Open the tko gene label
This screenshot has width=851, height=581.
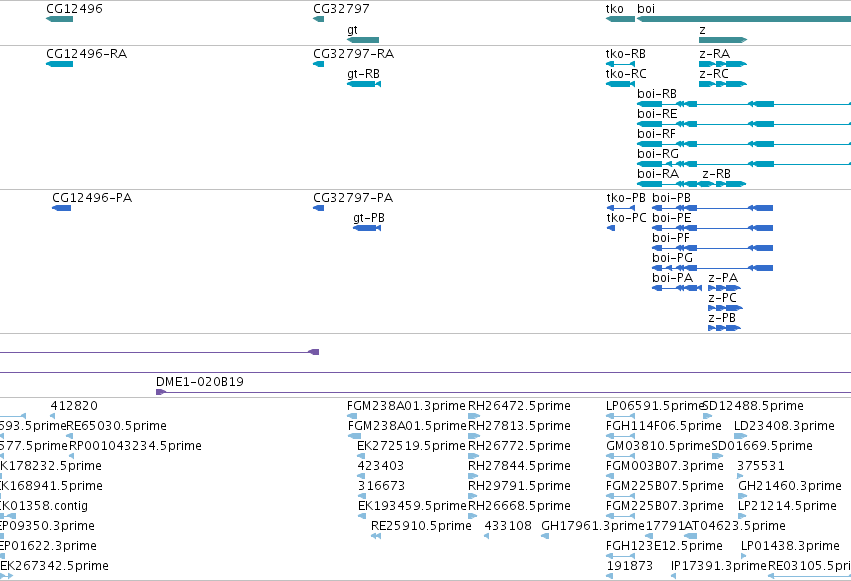[x=614, y=9]
